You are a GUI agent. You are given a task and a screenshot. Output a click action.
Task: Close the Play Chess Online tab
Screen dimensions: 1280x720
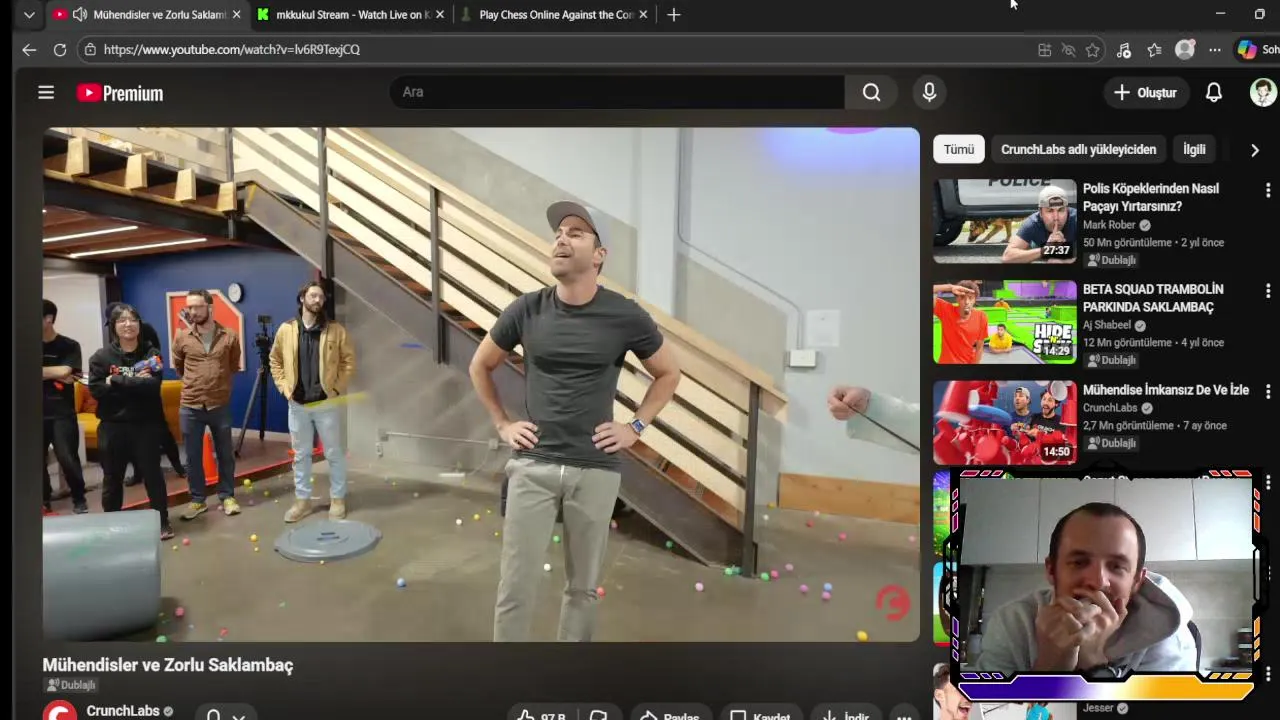(x=643, y=15)
